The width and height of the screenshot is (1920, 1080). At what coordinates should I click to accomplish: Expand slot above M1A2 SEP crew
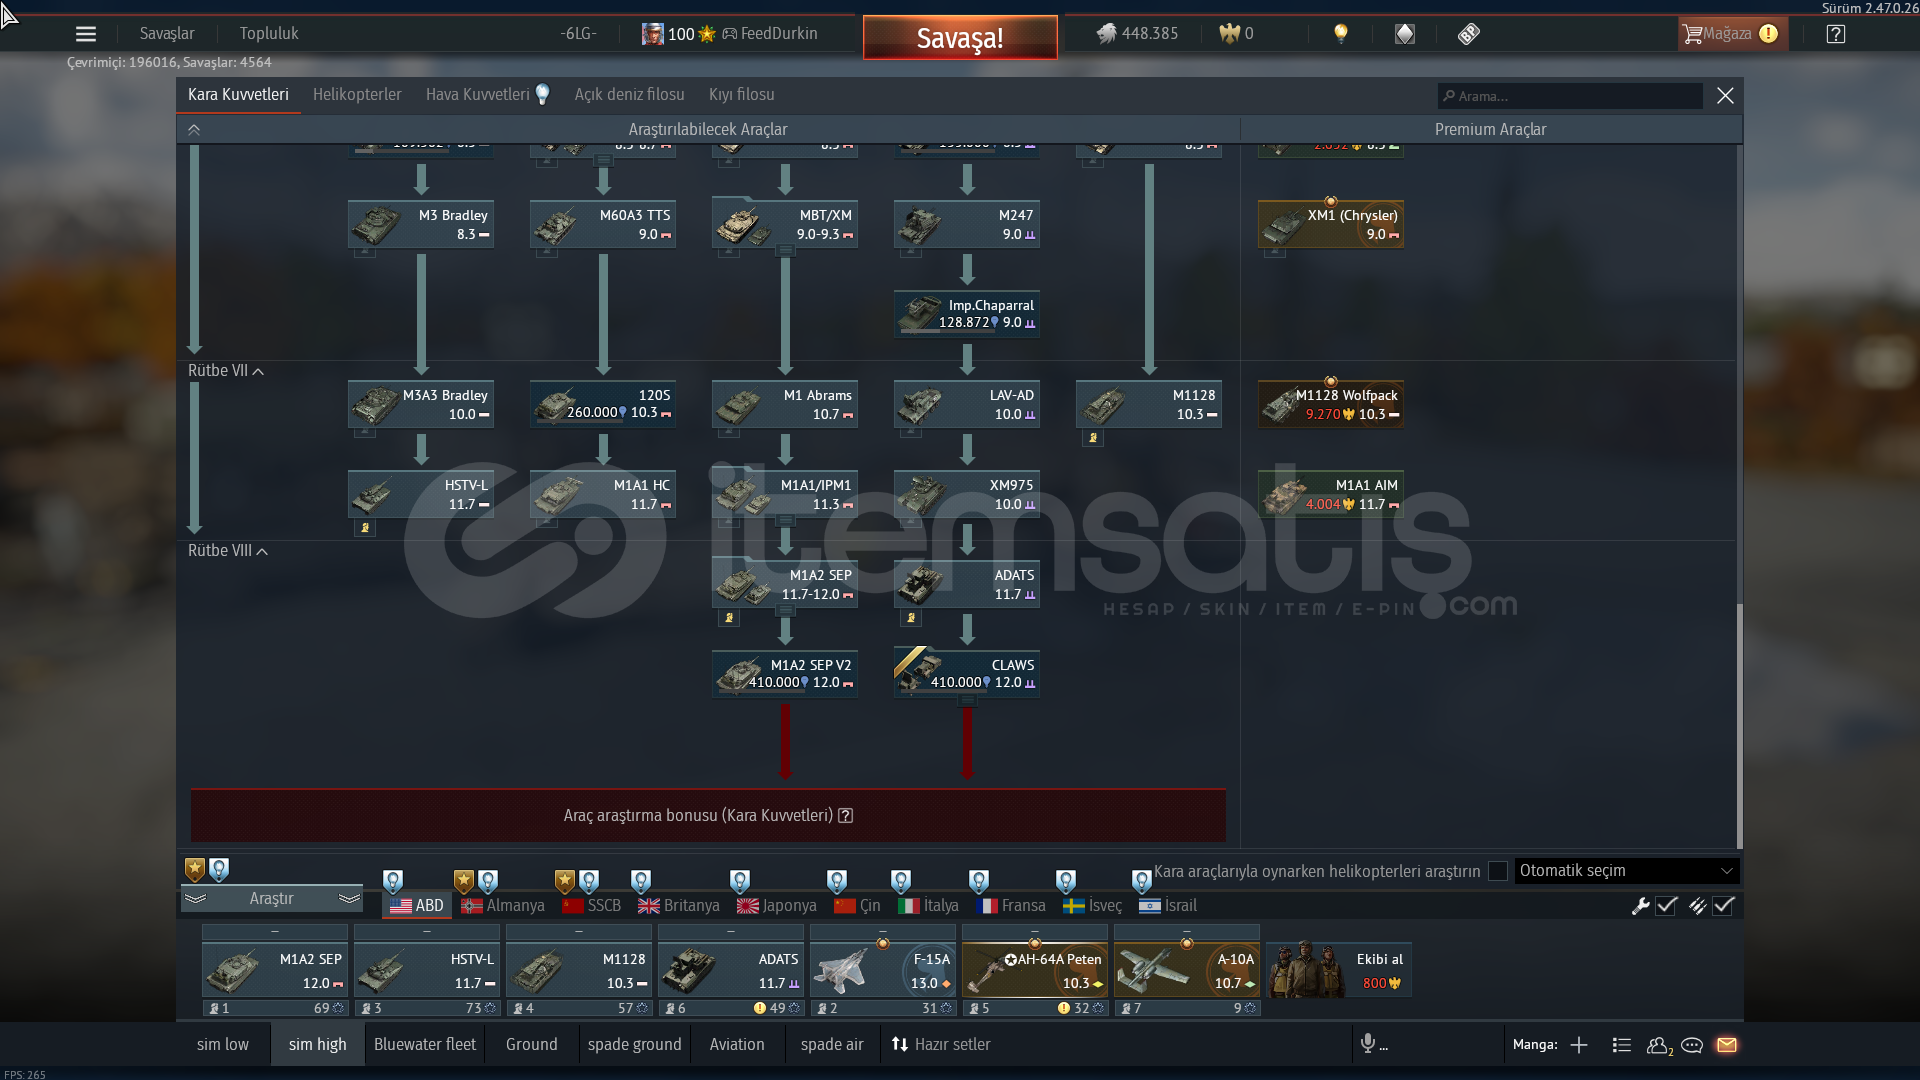pos(275,931)
